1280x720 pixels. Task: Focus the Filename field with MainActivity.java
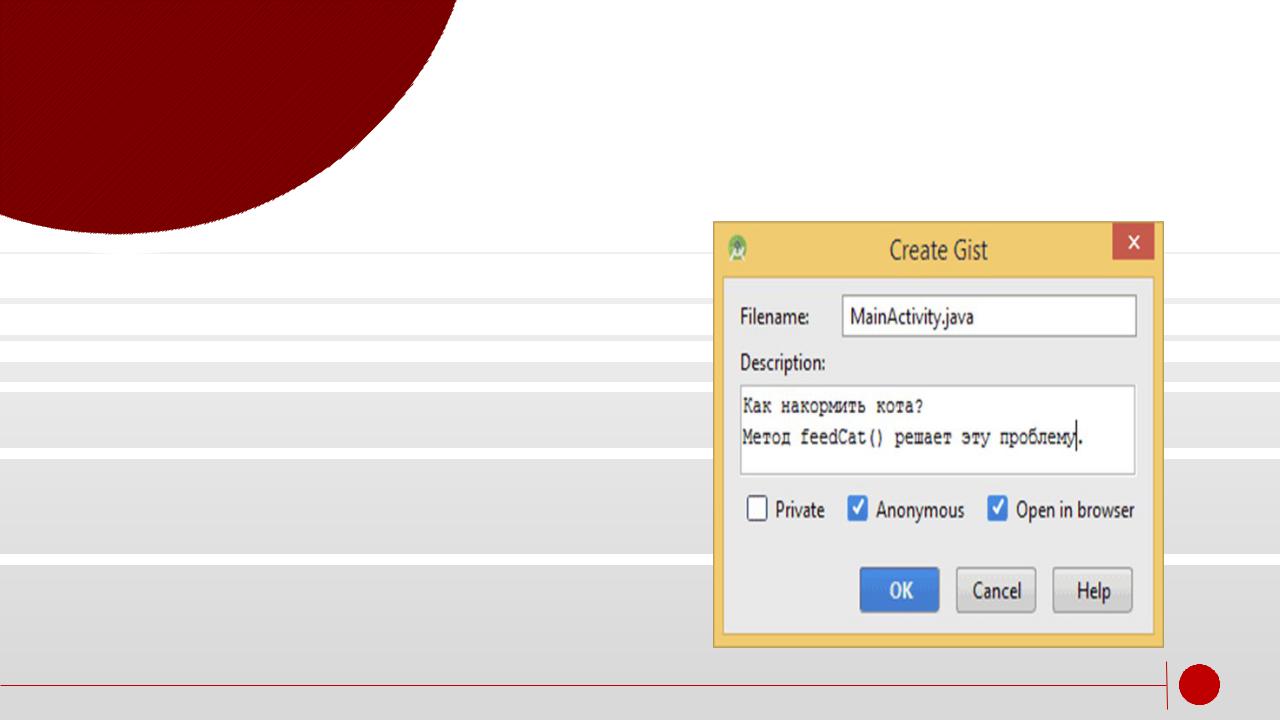pyautogui.click(x=989, y=316)
